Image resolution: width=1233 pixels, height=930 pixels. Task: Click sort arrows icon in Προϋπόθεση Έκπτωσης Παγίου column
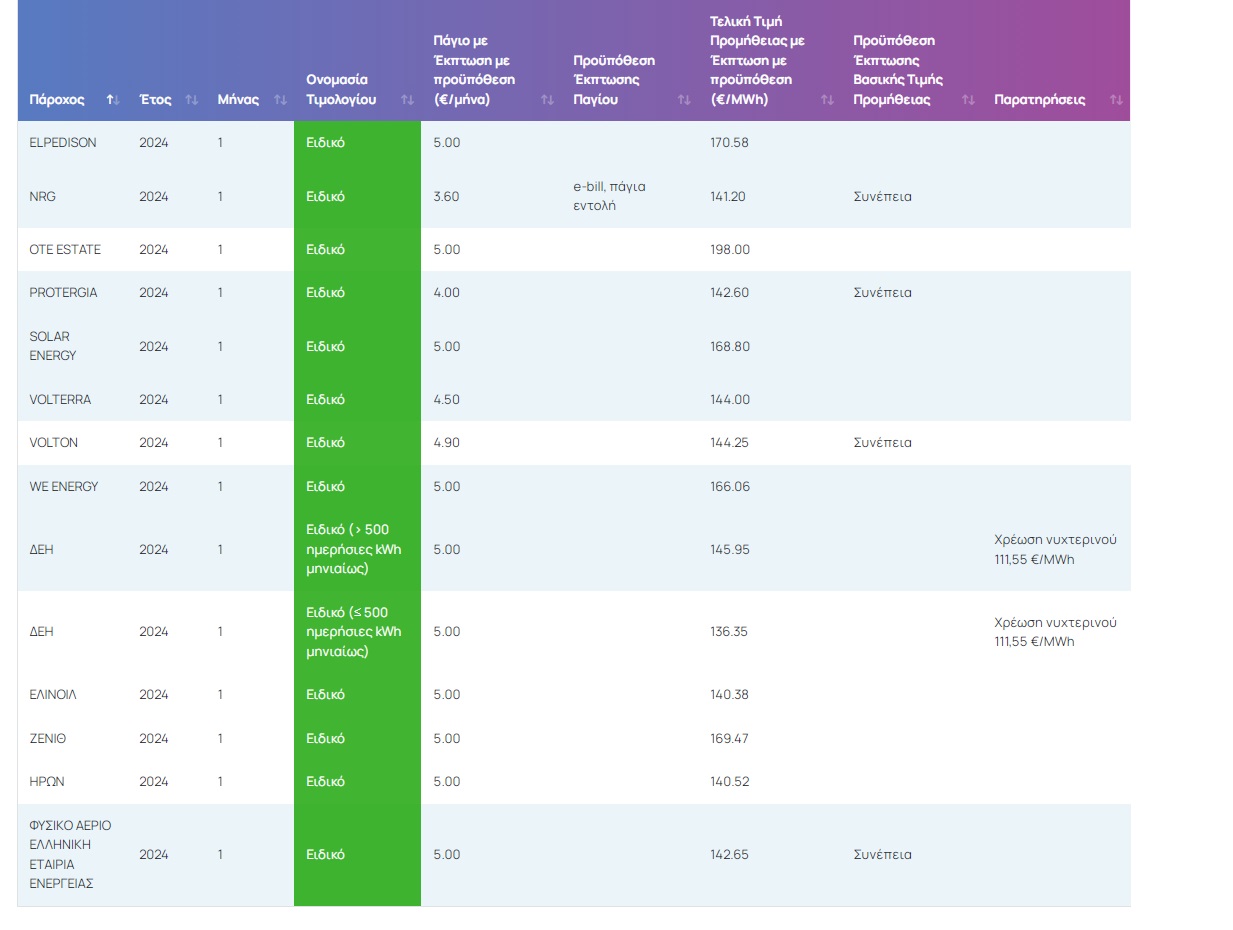coord(684,100)
